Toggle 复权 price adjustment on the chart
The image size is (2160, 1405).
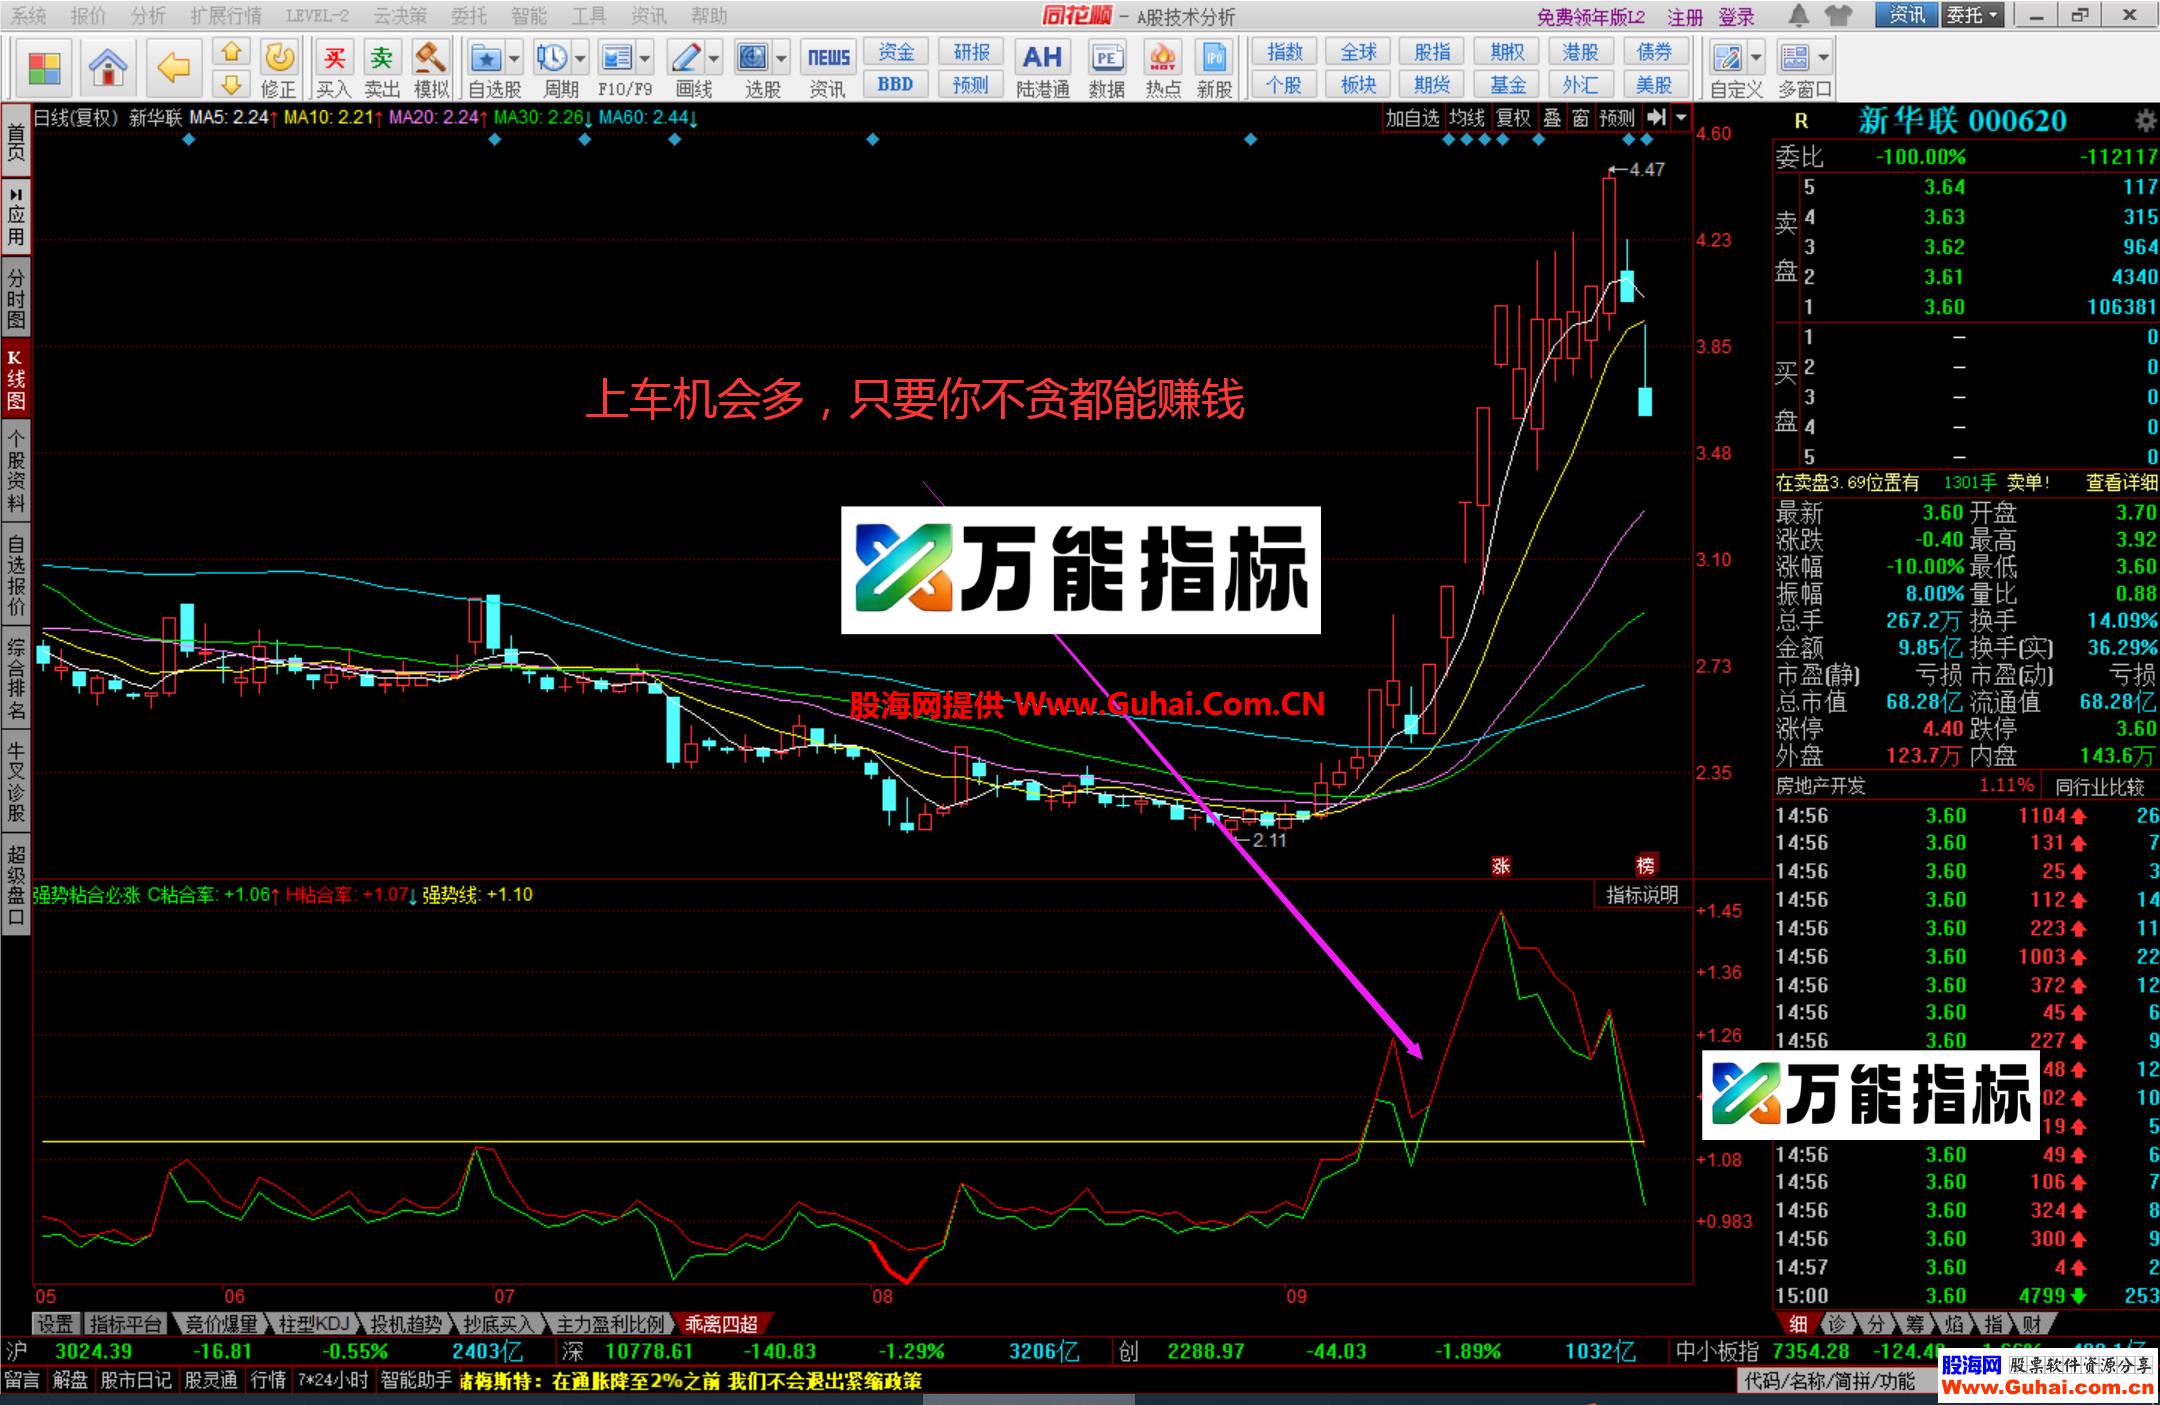pos(1512,117)
